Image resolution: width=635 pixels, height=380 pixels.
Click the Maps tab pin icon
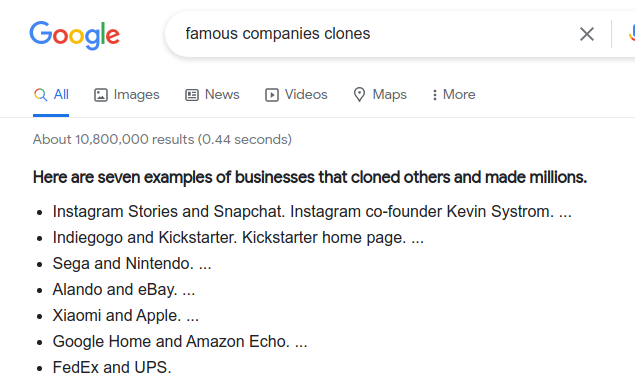pyautogui.click(x=359, y=95)
